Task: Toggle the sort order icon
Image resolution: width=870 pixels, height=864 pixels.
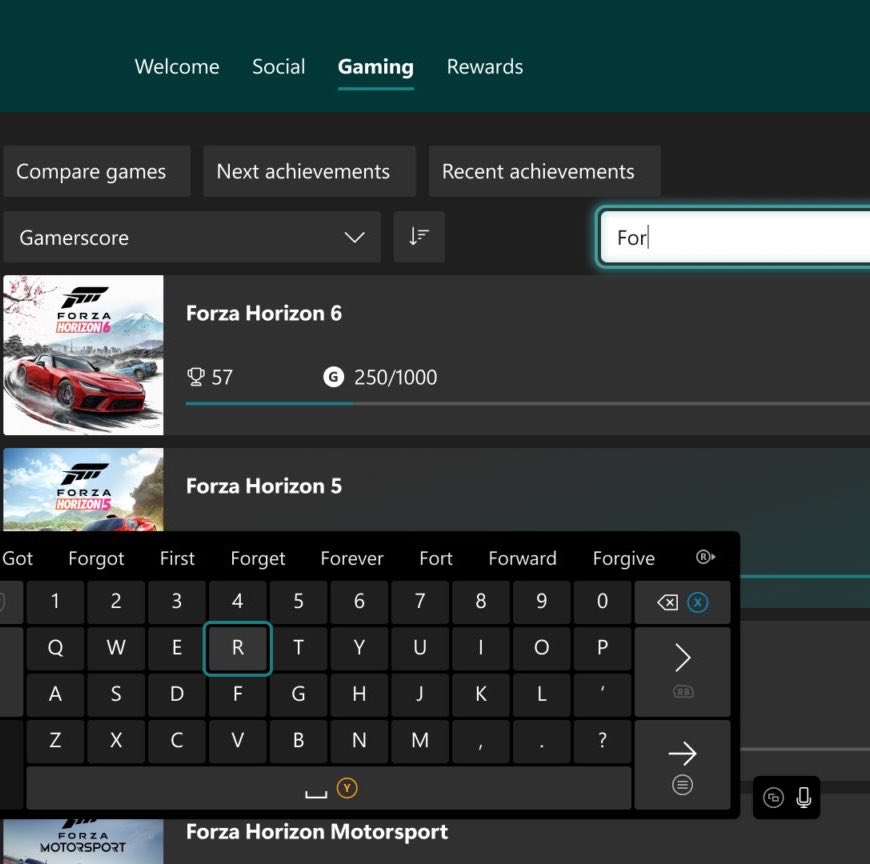Action: 419,237
